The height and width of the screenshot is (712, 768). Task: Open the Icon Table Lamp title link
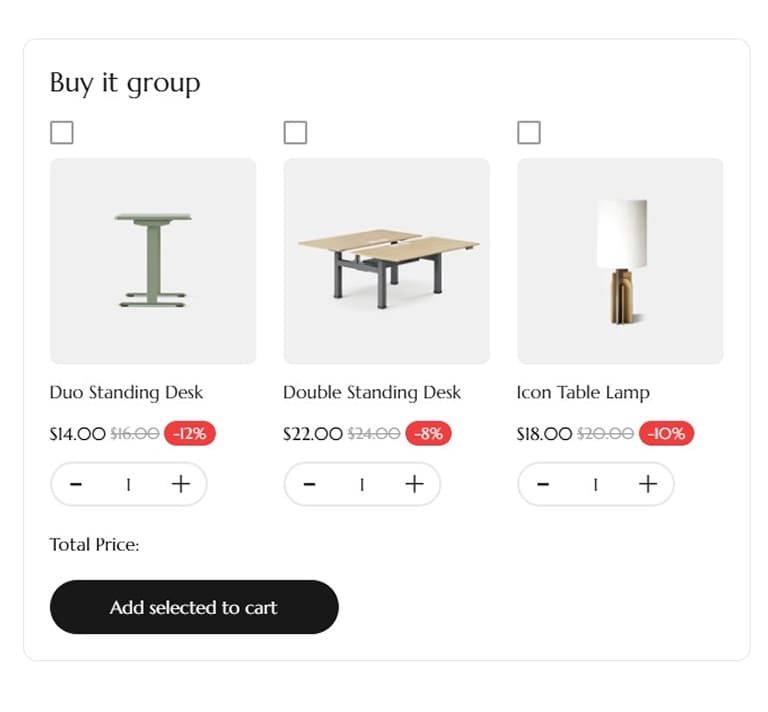[x=583, y=392]
